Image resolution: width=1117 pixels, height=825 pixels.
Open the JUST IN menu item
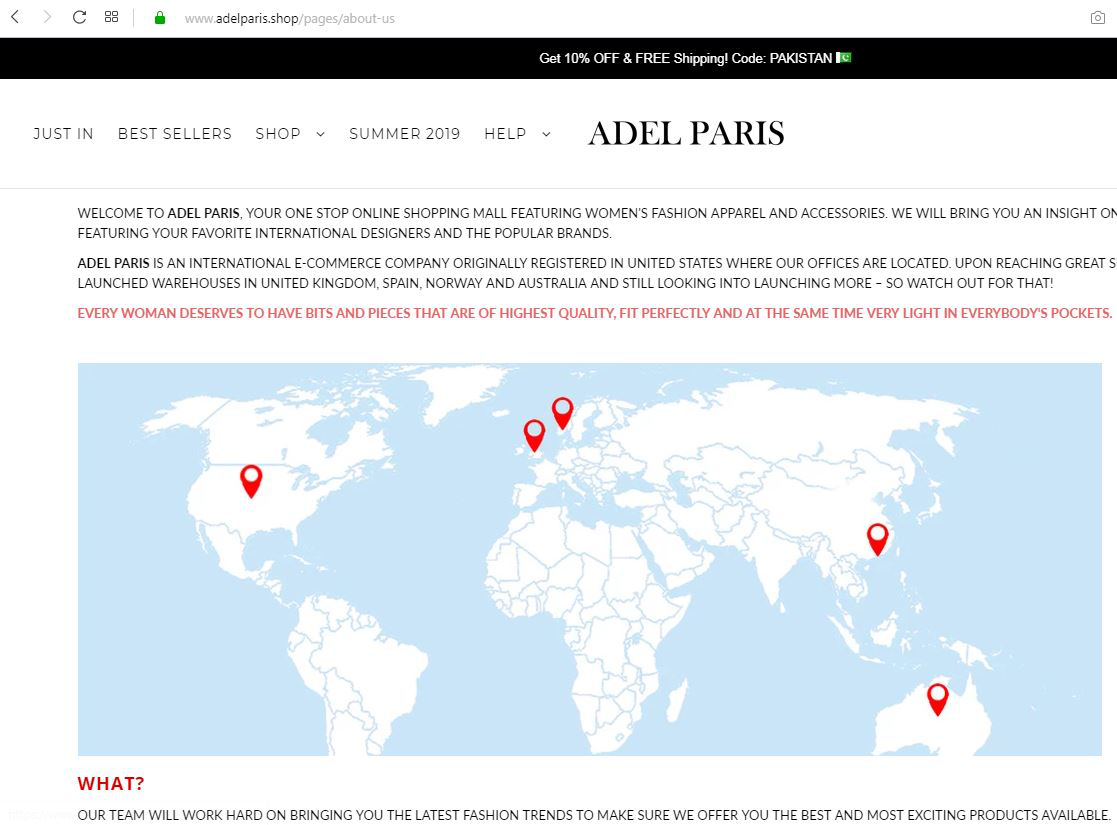pos(63,134)
